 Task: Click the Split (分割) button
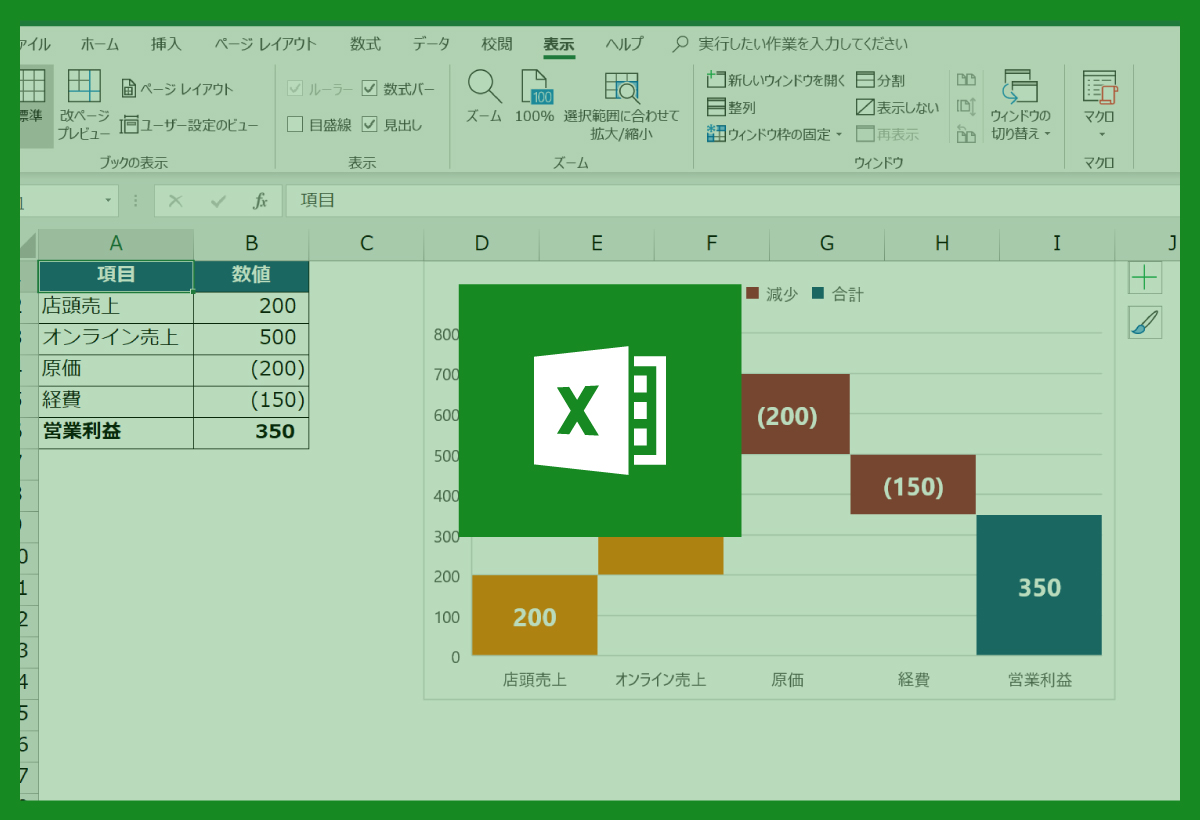[880, 80]
